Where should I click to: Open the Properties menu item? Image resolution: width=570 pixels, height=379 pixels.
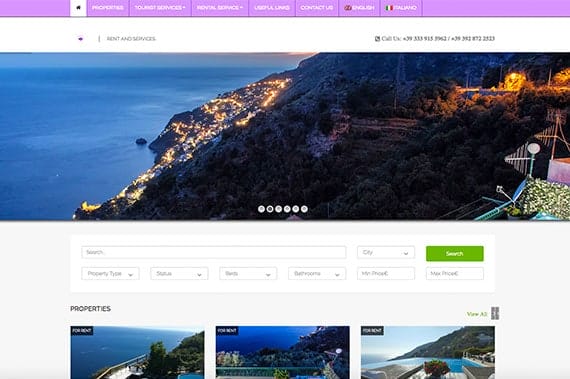(108, 8)
